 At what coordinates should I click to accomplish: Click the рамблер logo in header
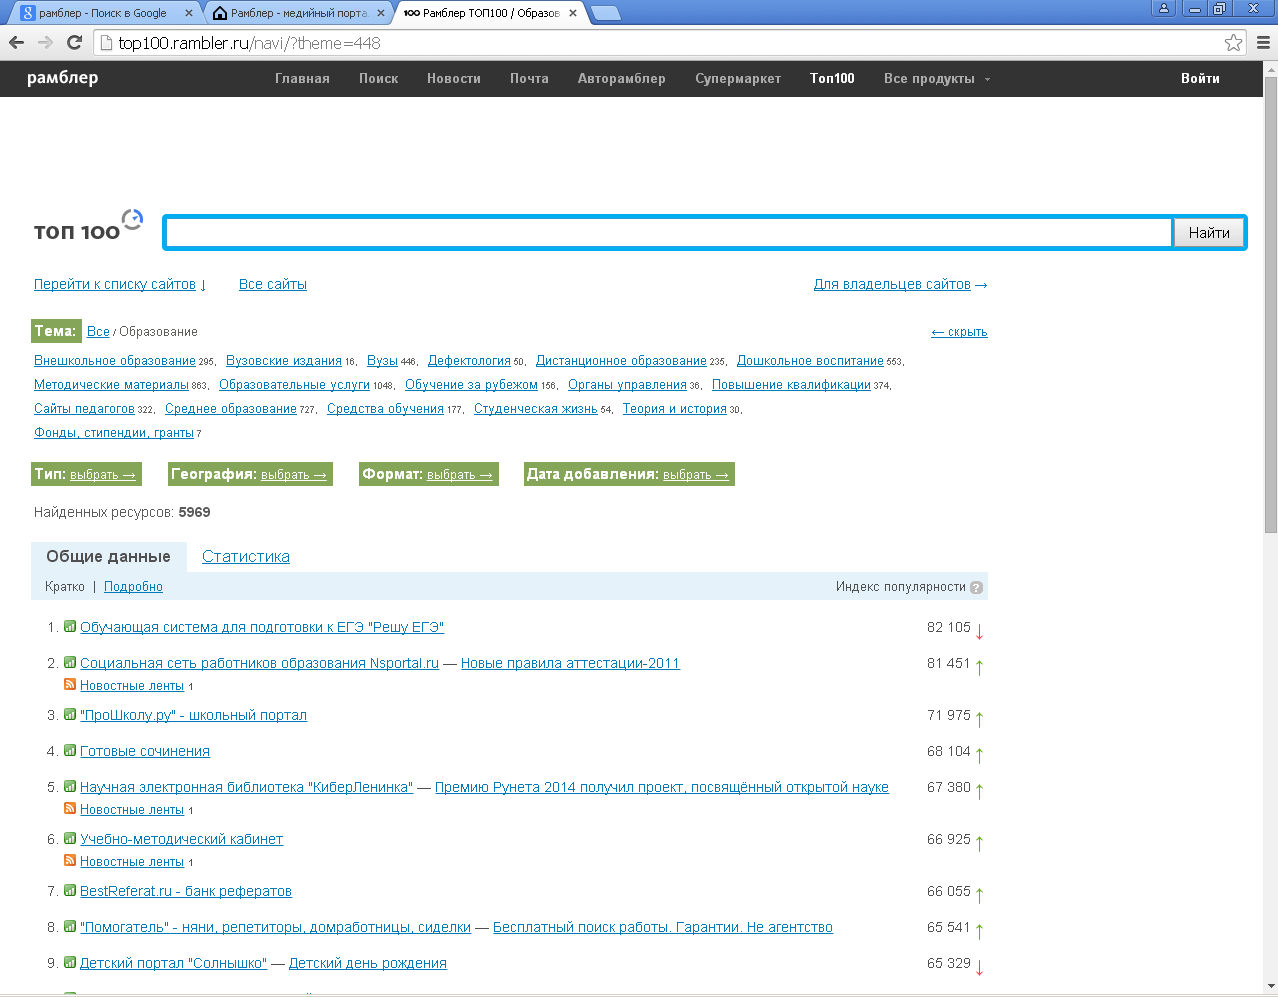click(x=62, y=78)
